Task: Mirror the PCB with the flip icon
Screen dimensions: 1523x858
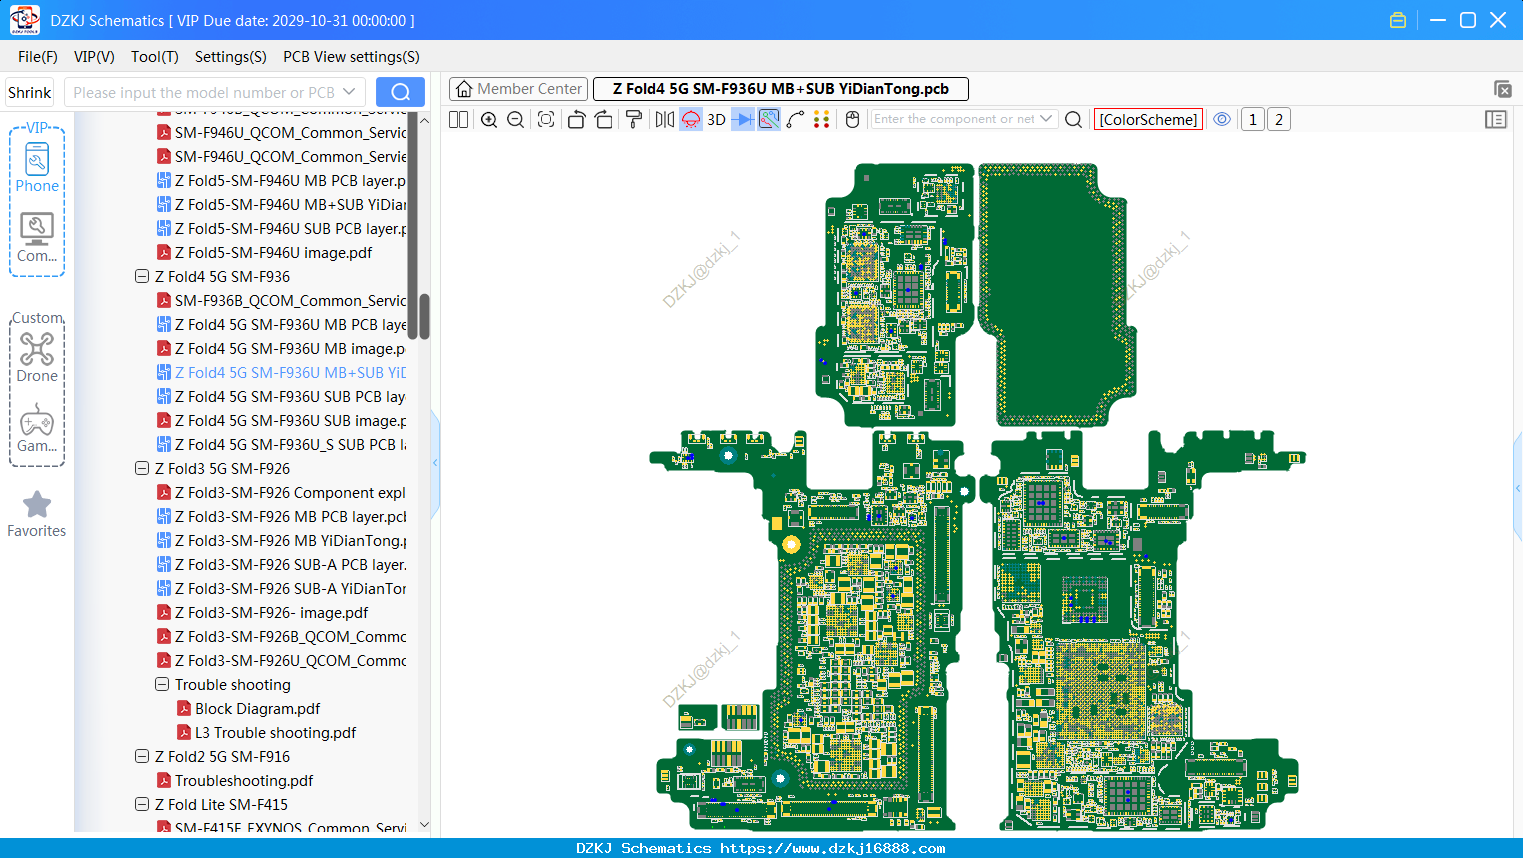Action: pos(665,120)
